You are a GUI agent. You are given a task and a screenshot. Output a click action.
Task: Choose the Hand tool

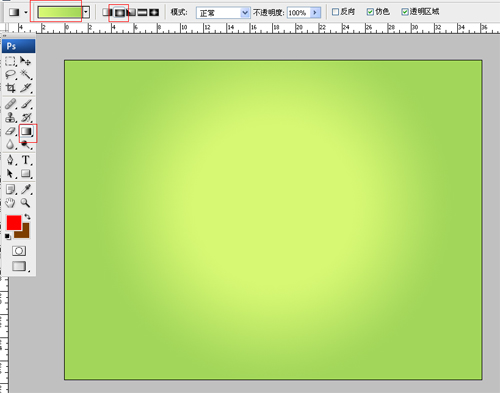click(11, 203)
